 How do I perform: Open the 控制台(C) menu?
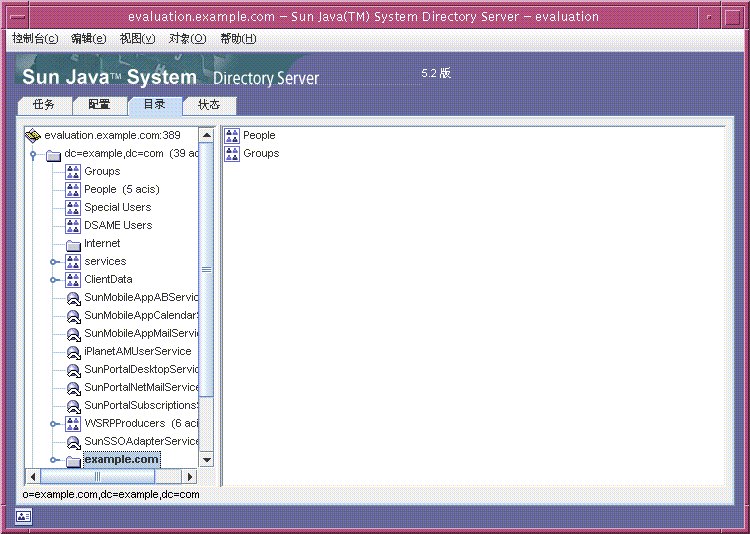click(35, 39)
